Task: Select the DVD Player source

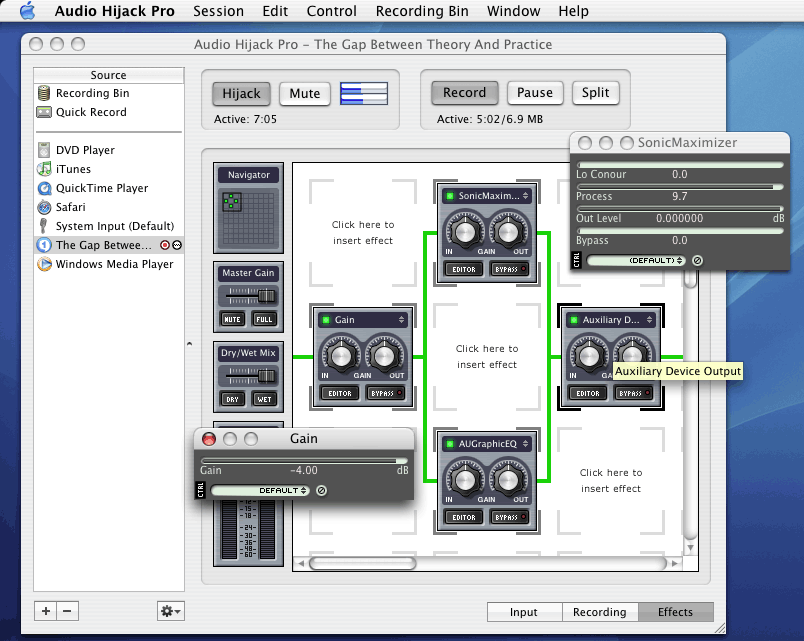Action: tap(86, 150)
